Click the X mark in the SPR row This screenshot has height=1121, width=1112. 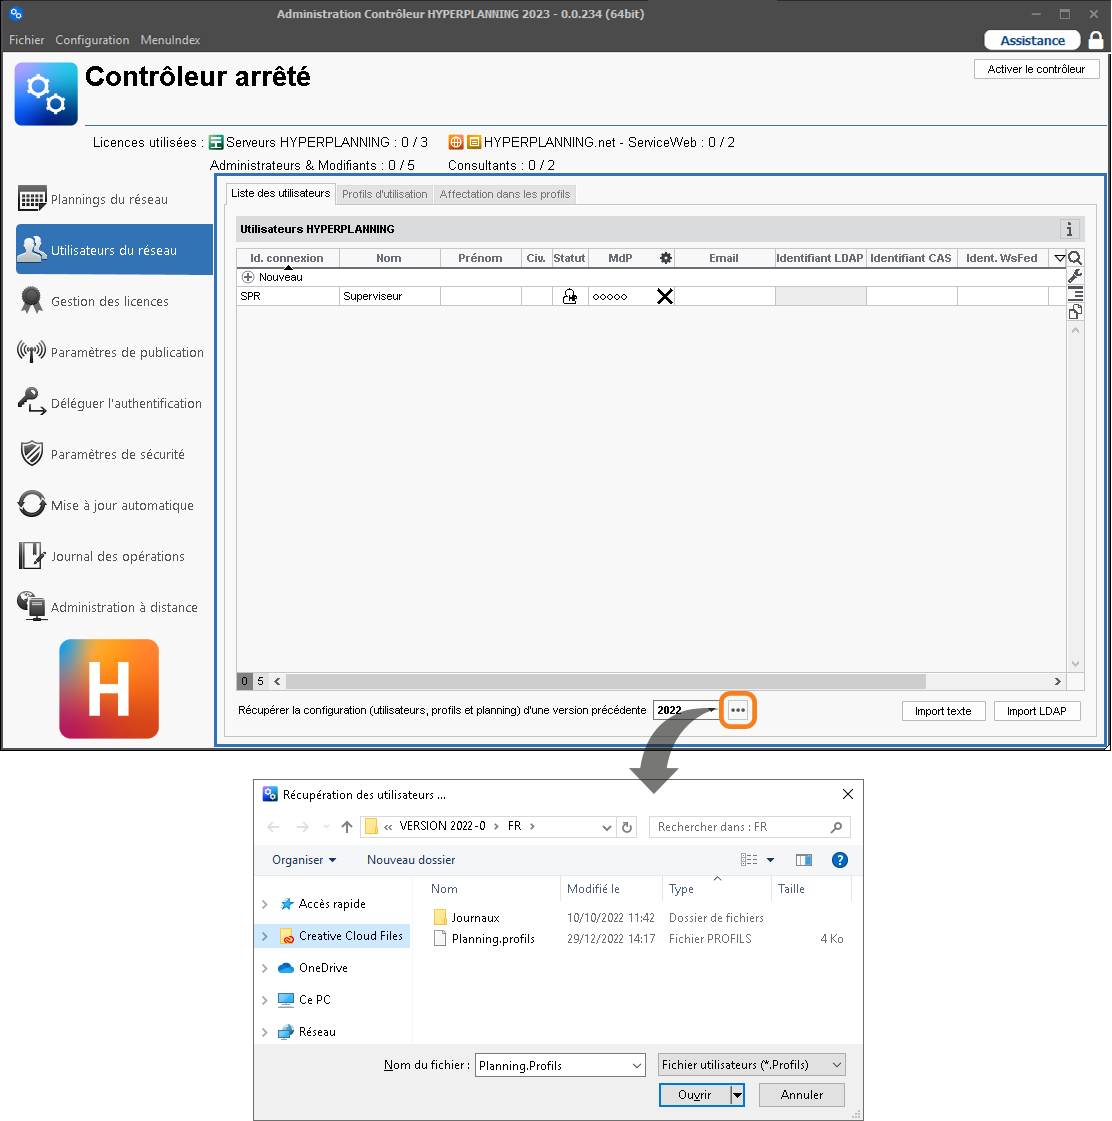(x=665, y=296)
